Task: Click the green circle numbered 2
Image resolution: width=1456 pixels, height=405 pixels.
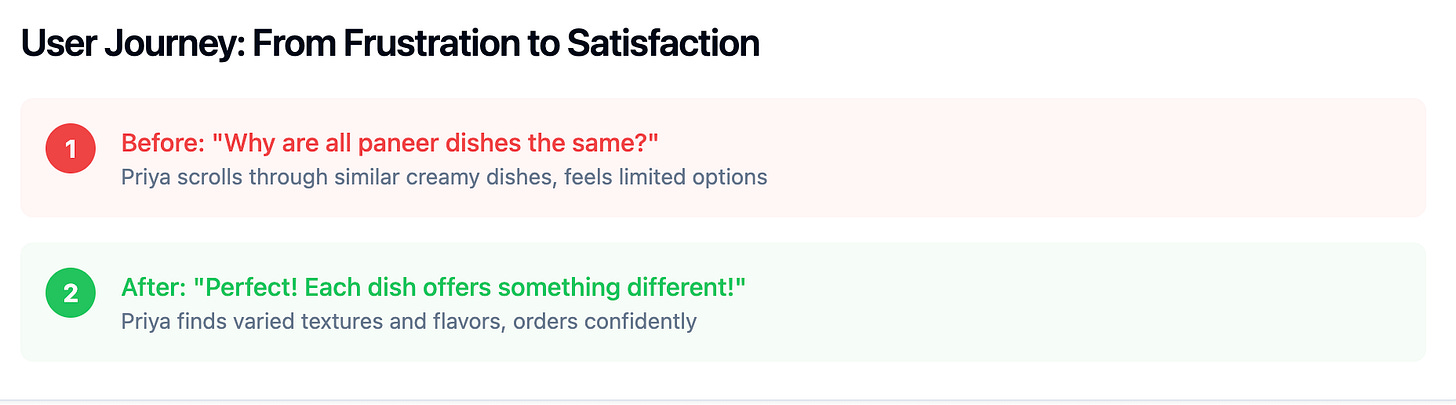Action: [70, 293]
